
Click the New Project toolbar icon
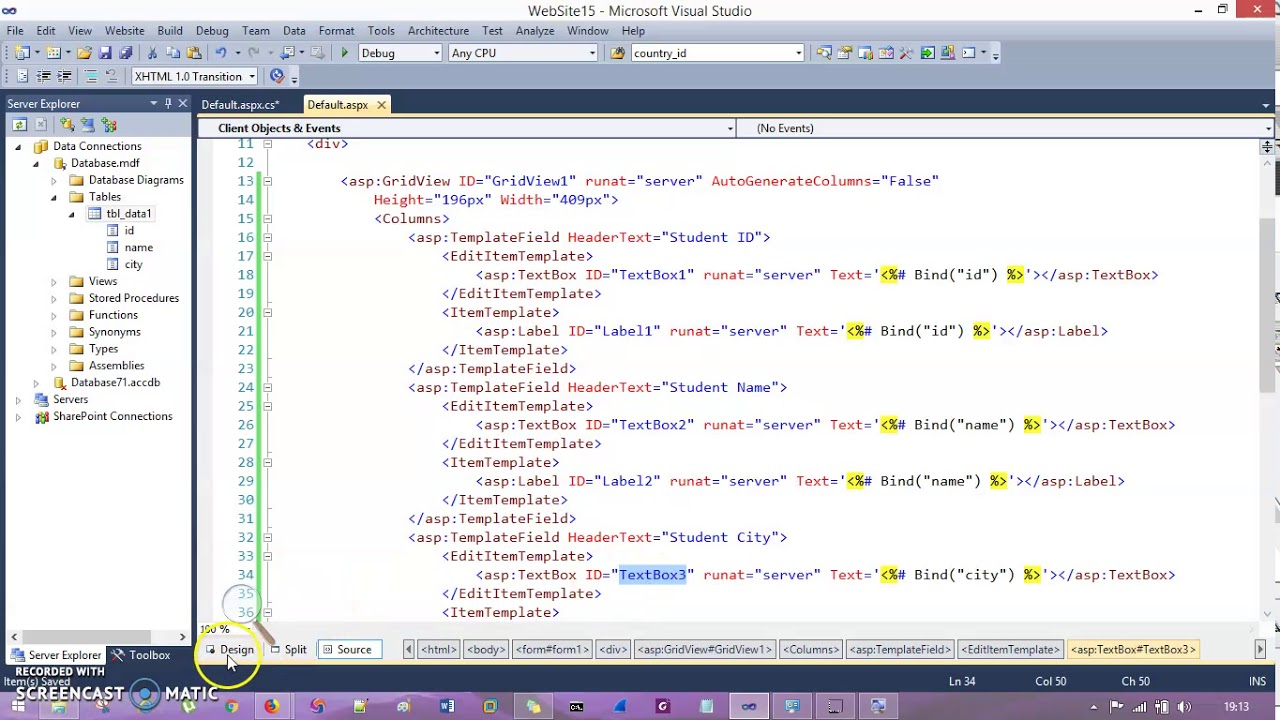point(22,53)
